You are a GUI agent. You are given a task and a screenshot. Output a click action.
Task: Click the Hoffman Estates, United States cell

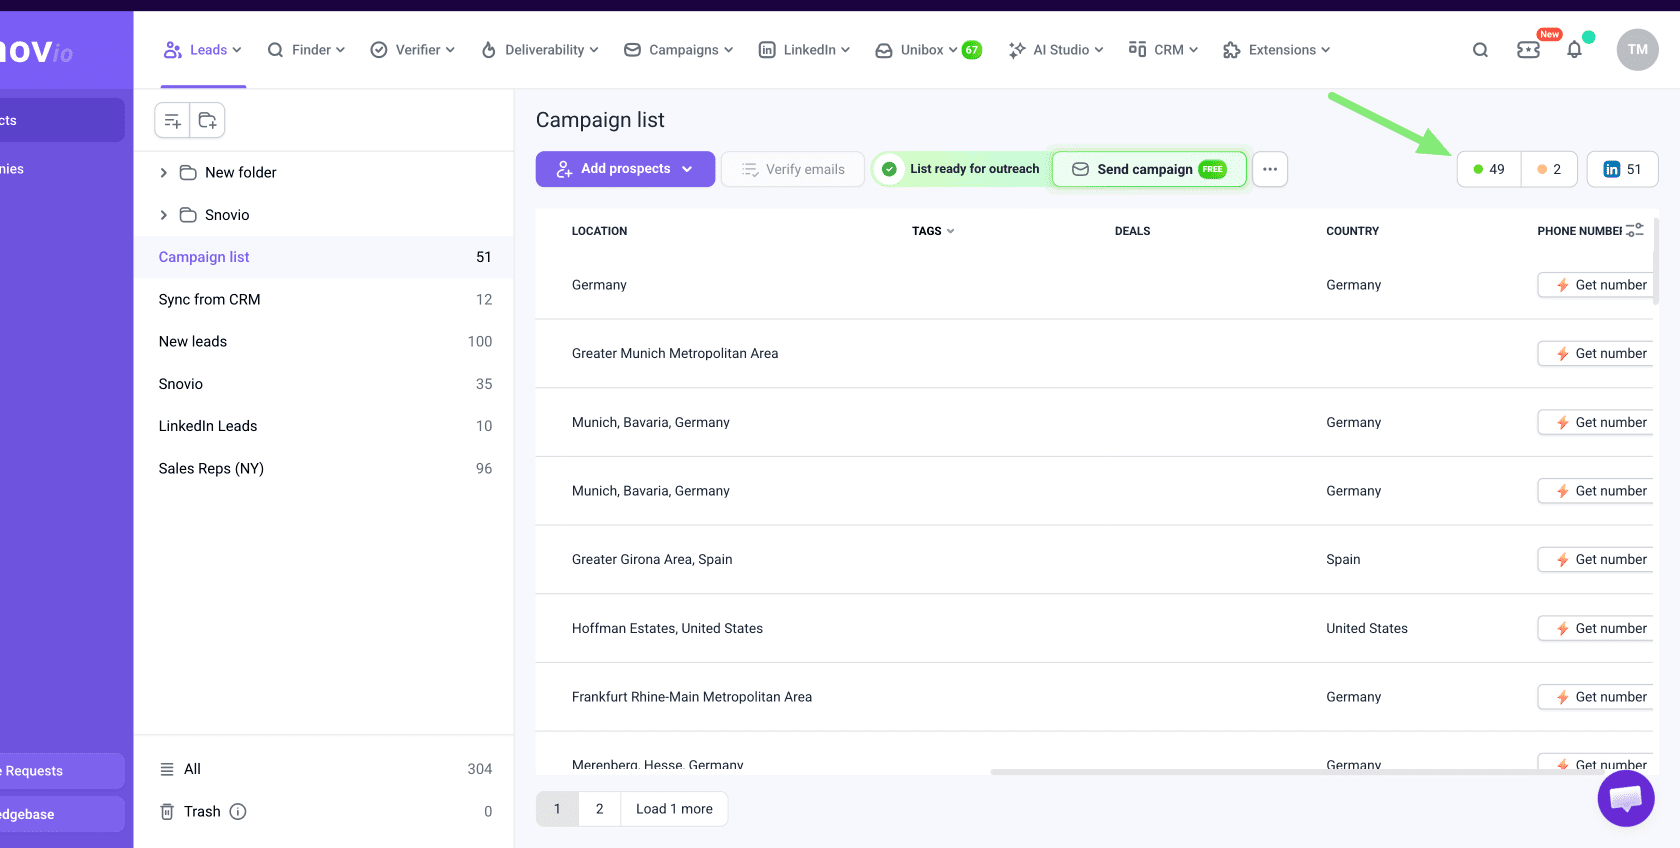667,628
